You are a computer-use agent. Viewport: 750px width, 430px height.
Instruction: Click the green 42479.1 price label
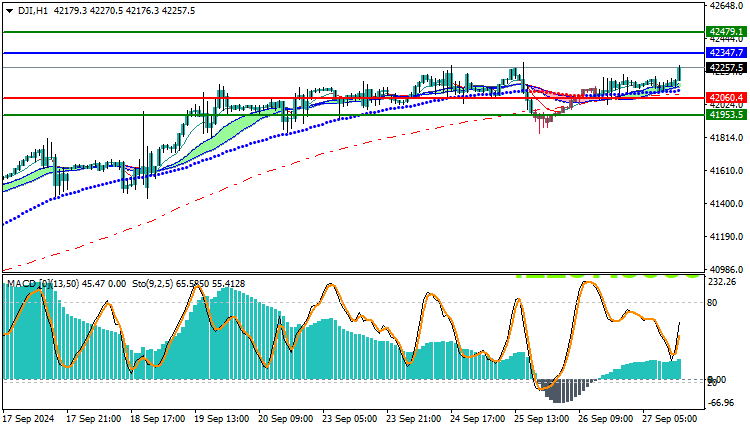pos(726,32)
